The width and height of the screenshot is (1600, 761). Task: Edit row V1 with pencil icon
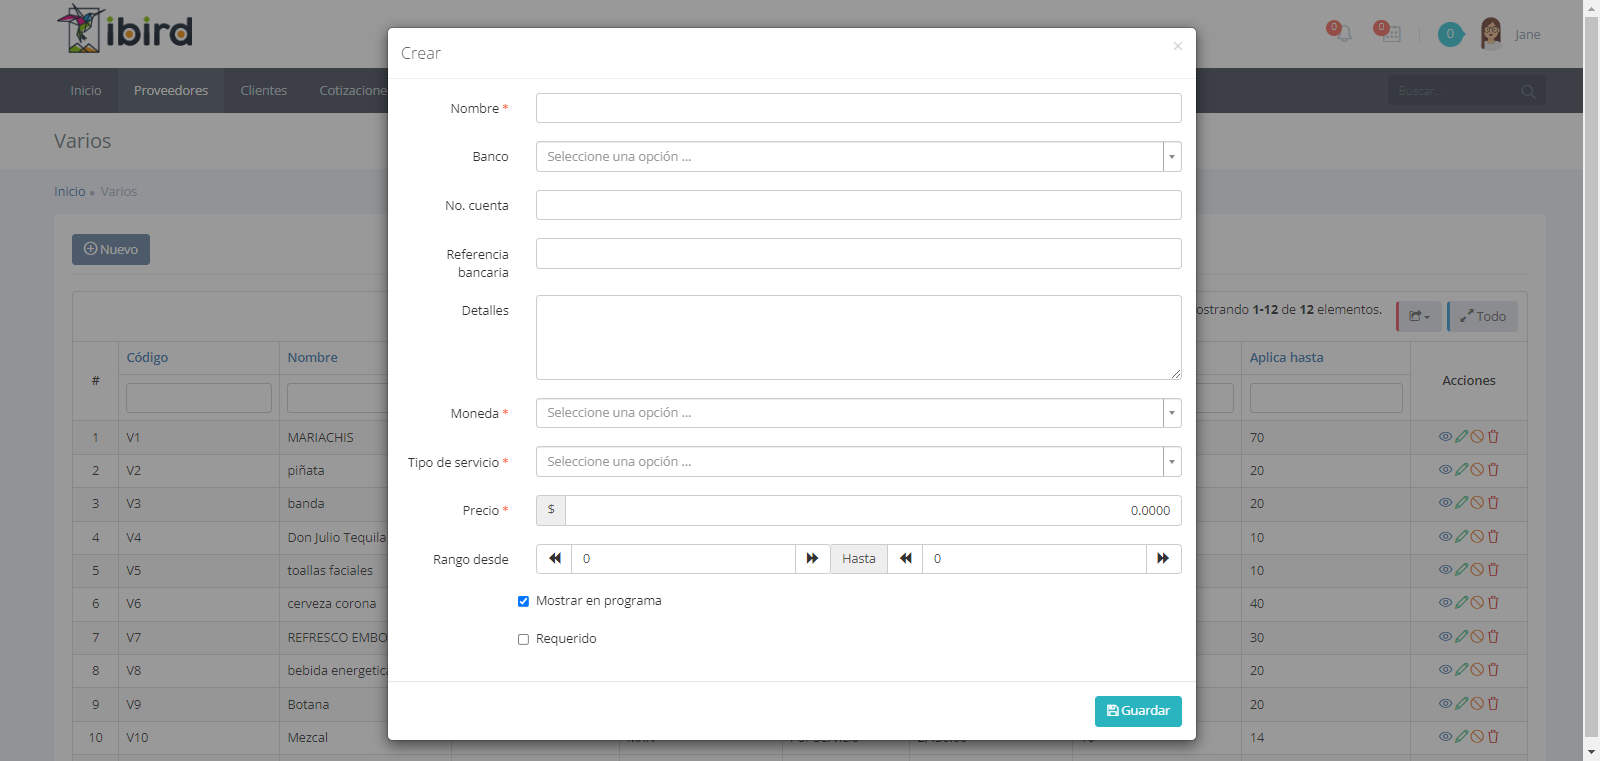coord(1461,437)
